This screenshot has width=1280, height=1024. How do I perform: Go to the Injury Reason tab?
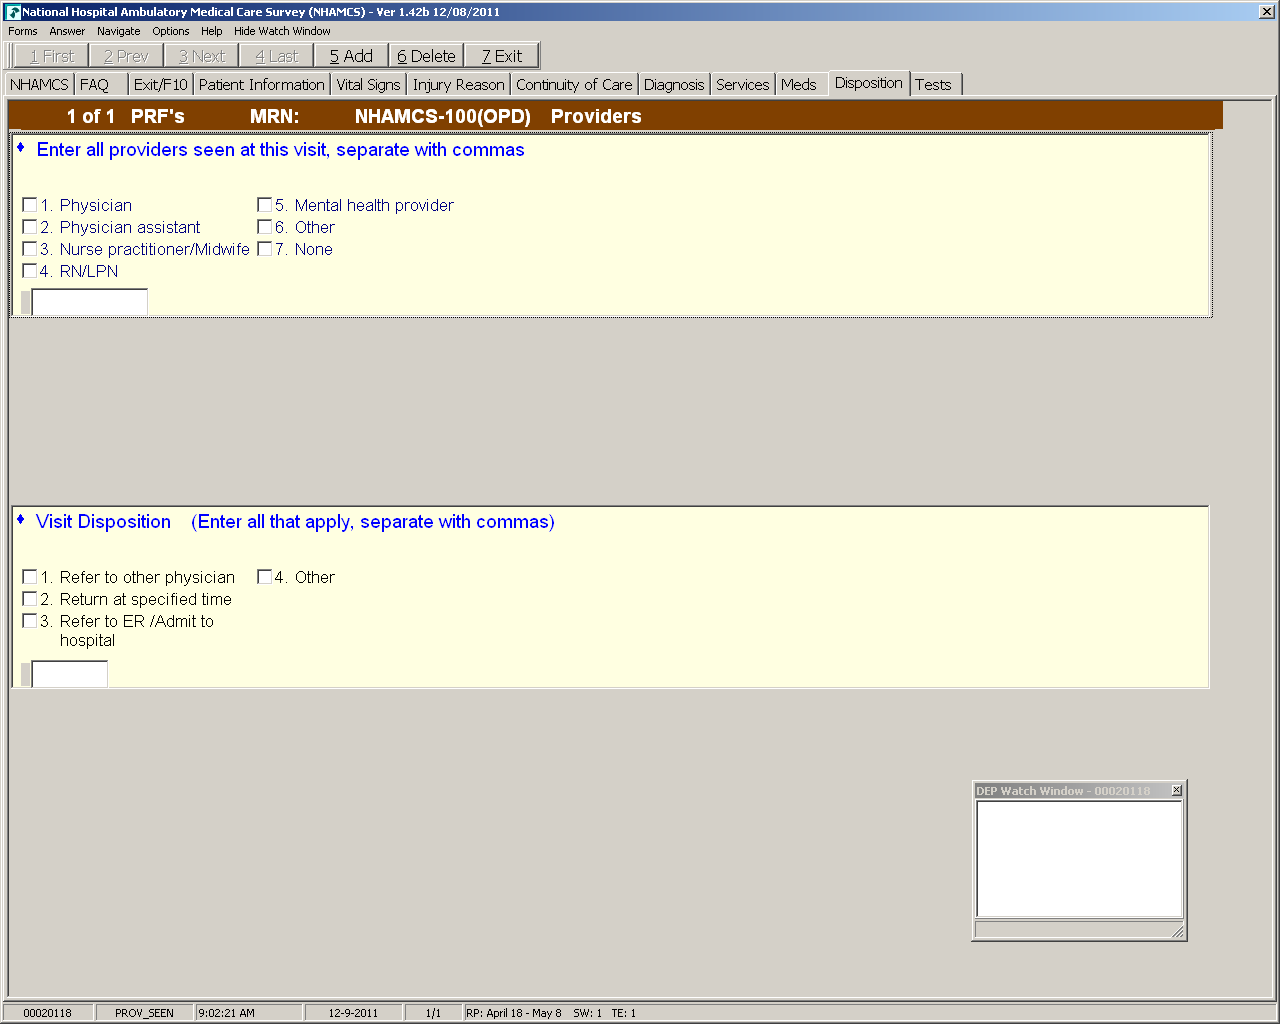459,85
